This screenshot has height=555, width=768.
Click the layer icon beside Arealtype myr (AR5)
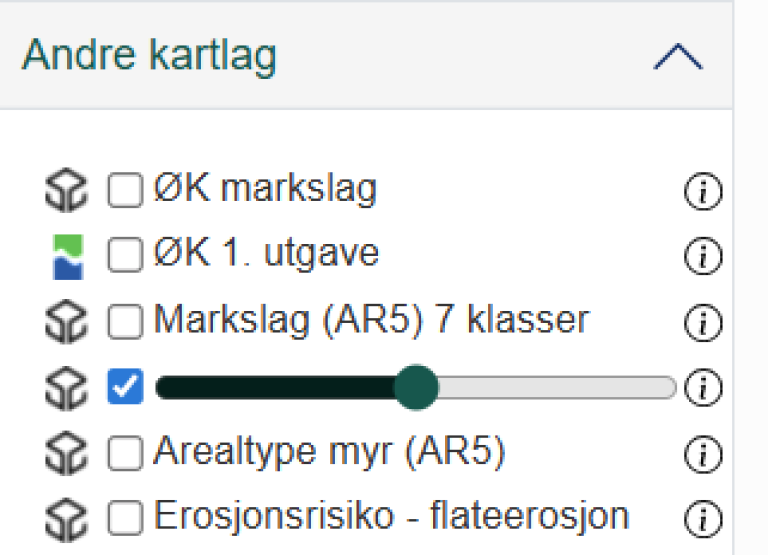point(67,454)
